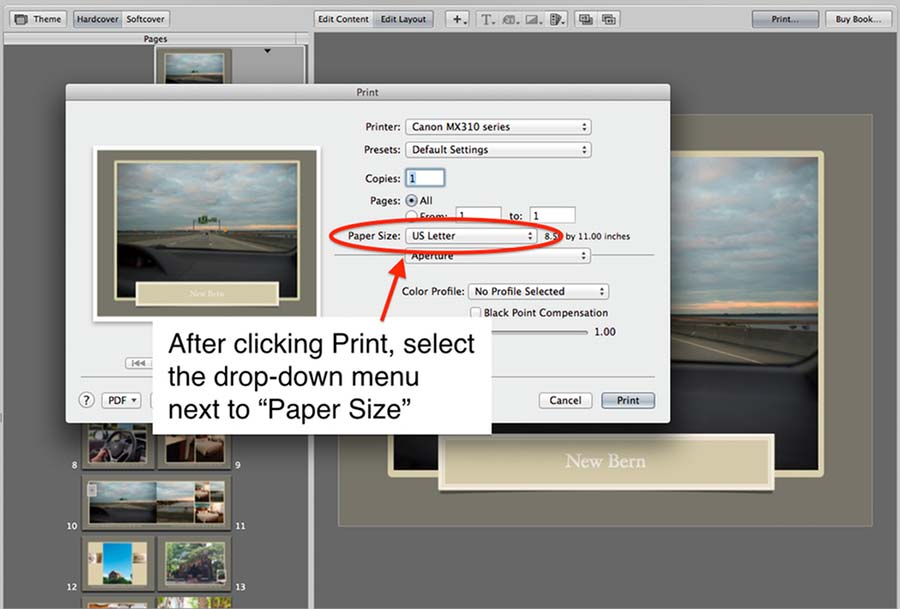
Task: Select the All pages radio button
Action: 411,200
